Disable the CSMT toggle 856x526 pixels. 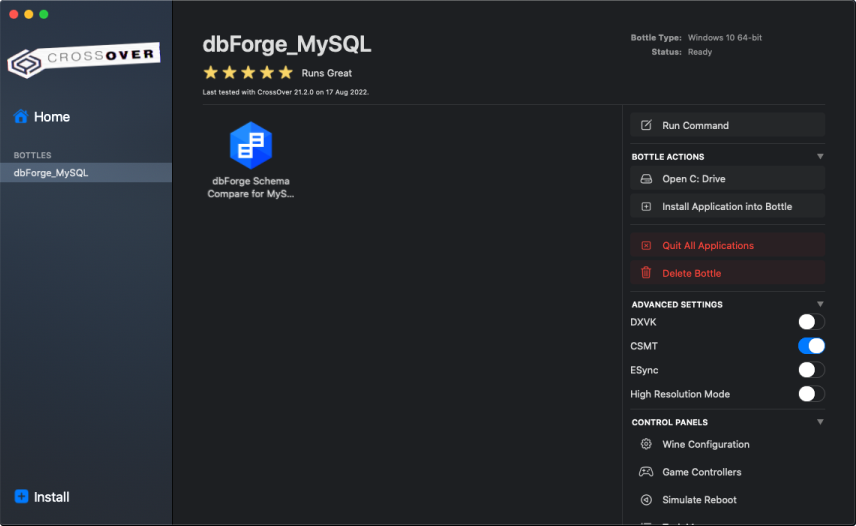[811, 346]
